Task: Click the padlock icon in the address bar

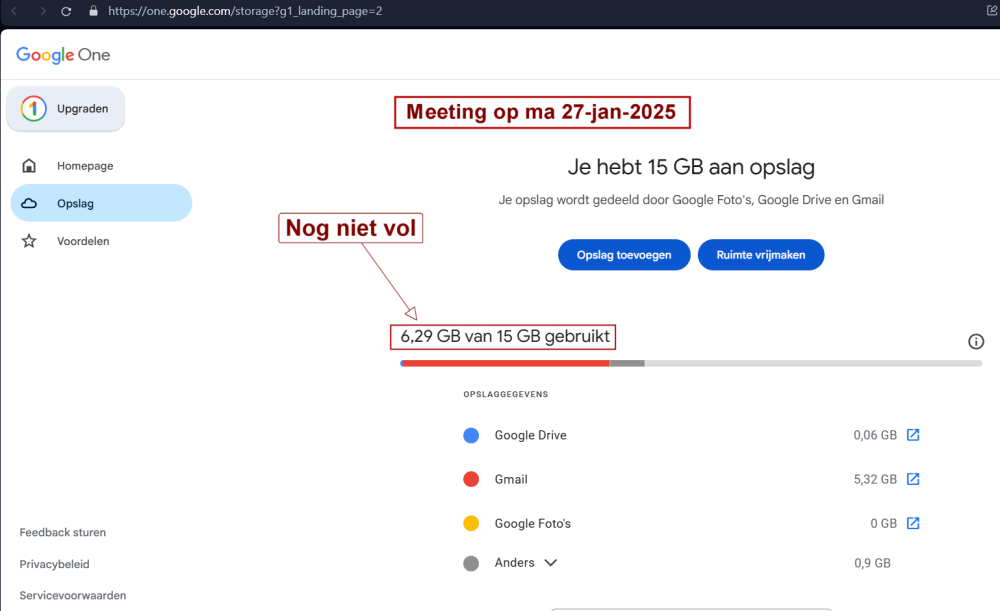Action: pyautogui.click(x=93, y=12)
